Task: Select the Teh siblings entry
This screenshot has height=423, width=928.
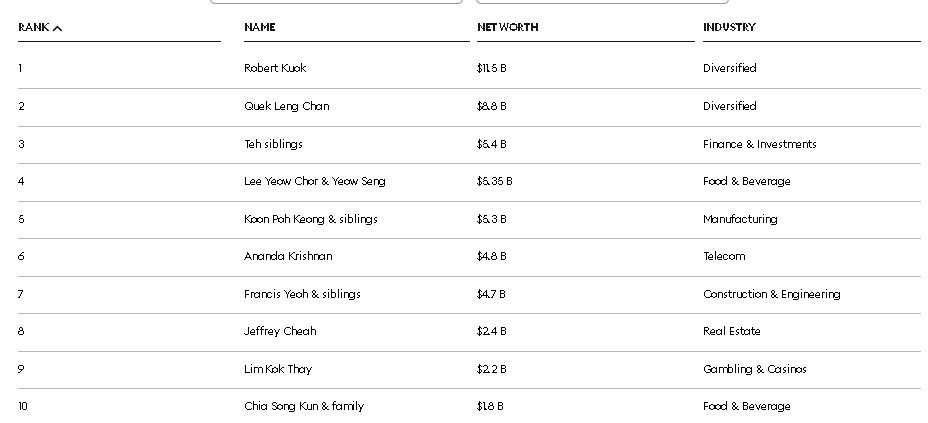Action: click(273, 144)
